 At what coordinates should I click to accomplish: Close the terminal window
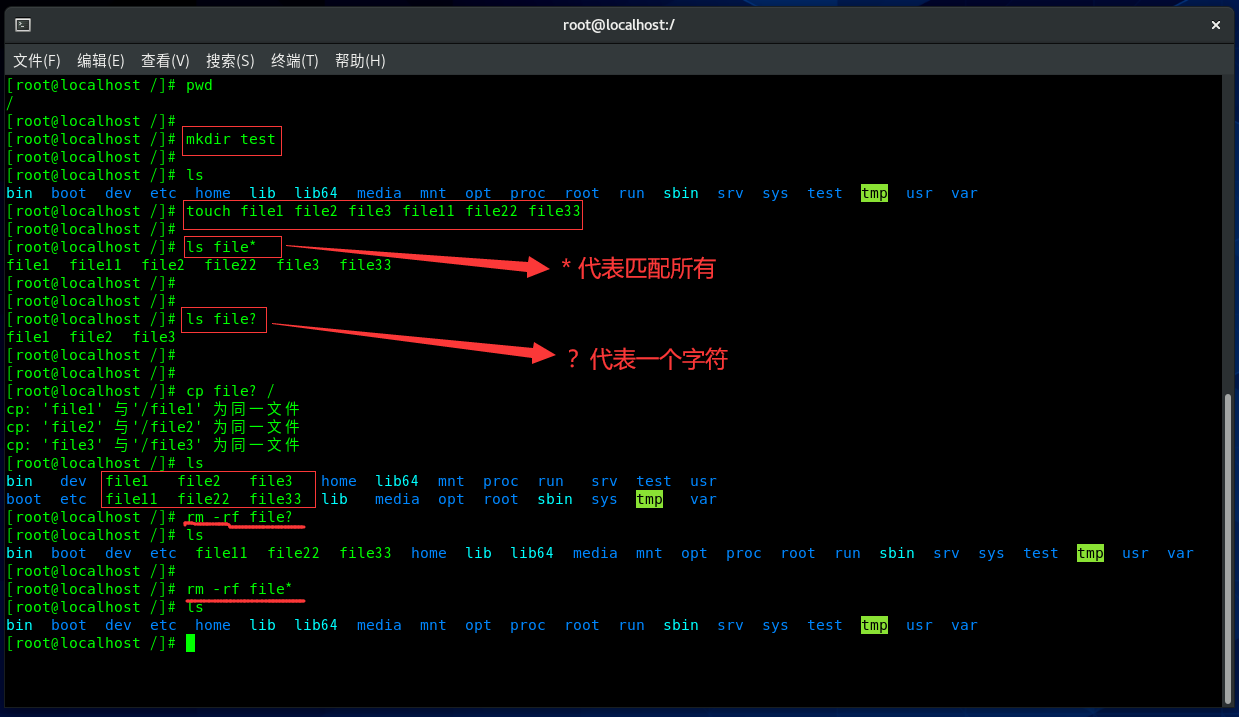(x=1215, y=25)
